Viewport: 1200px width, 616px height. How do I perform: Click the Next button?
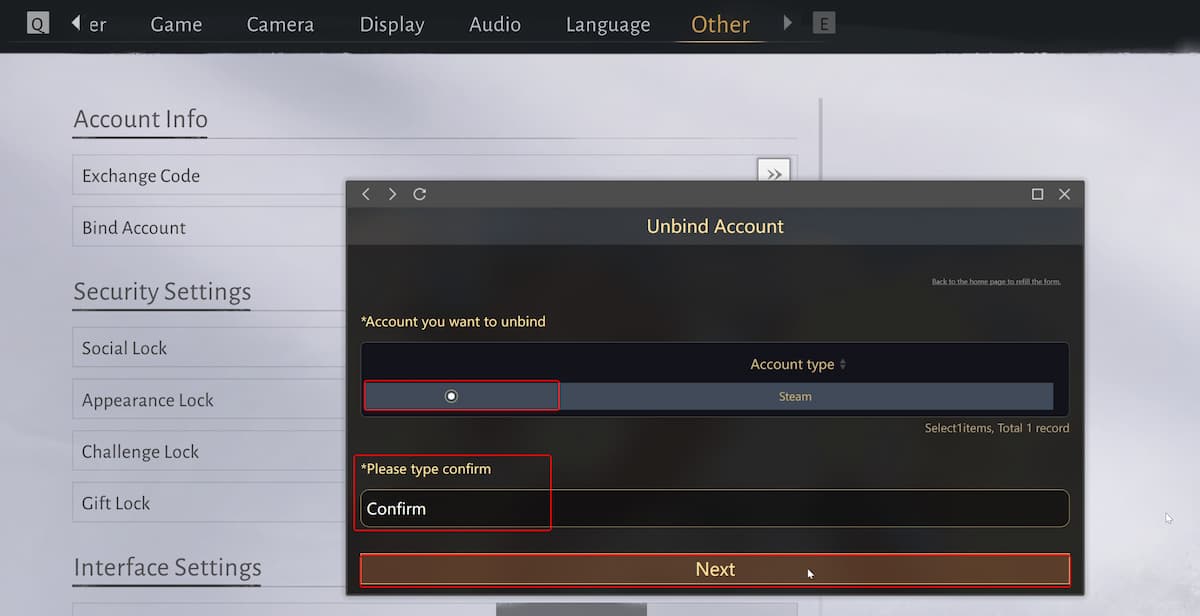(x=714, y=569)
